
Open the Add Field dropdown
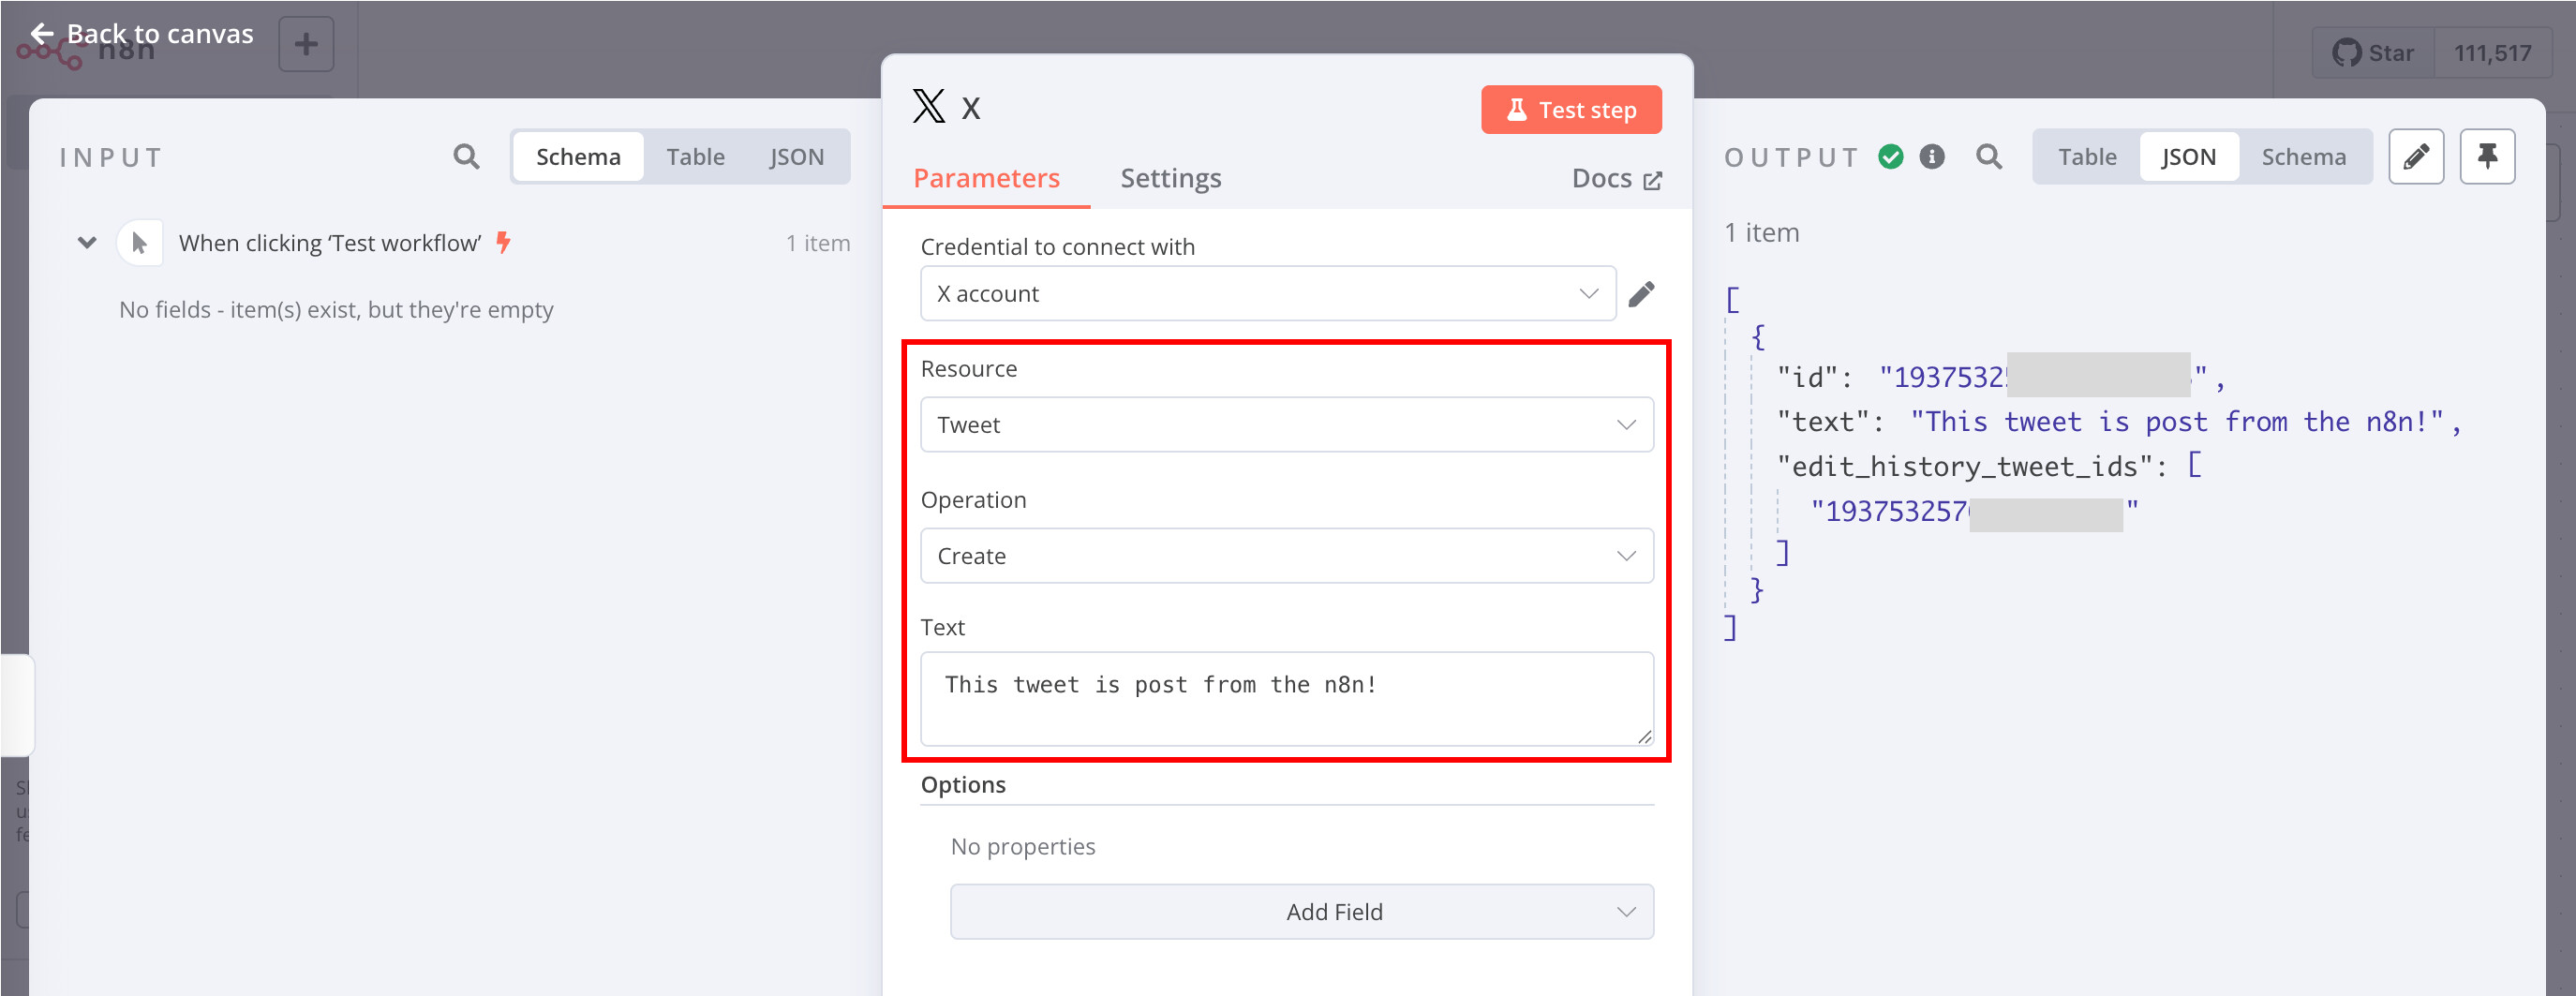[1301, 912]
